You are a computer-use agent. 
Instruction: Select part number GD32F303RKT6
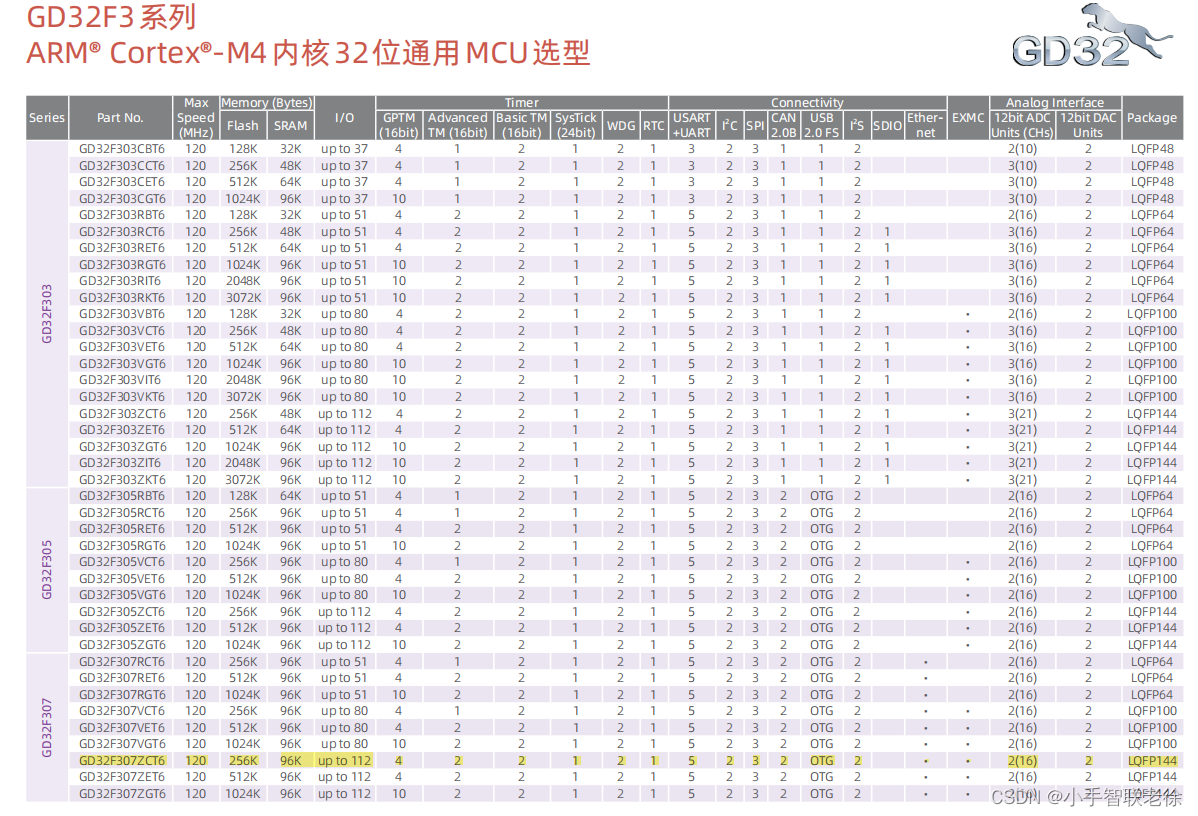point(122,297)
